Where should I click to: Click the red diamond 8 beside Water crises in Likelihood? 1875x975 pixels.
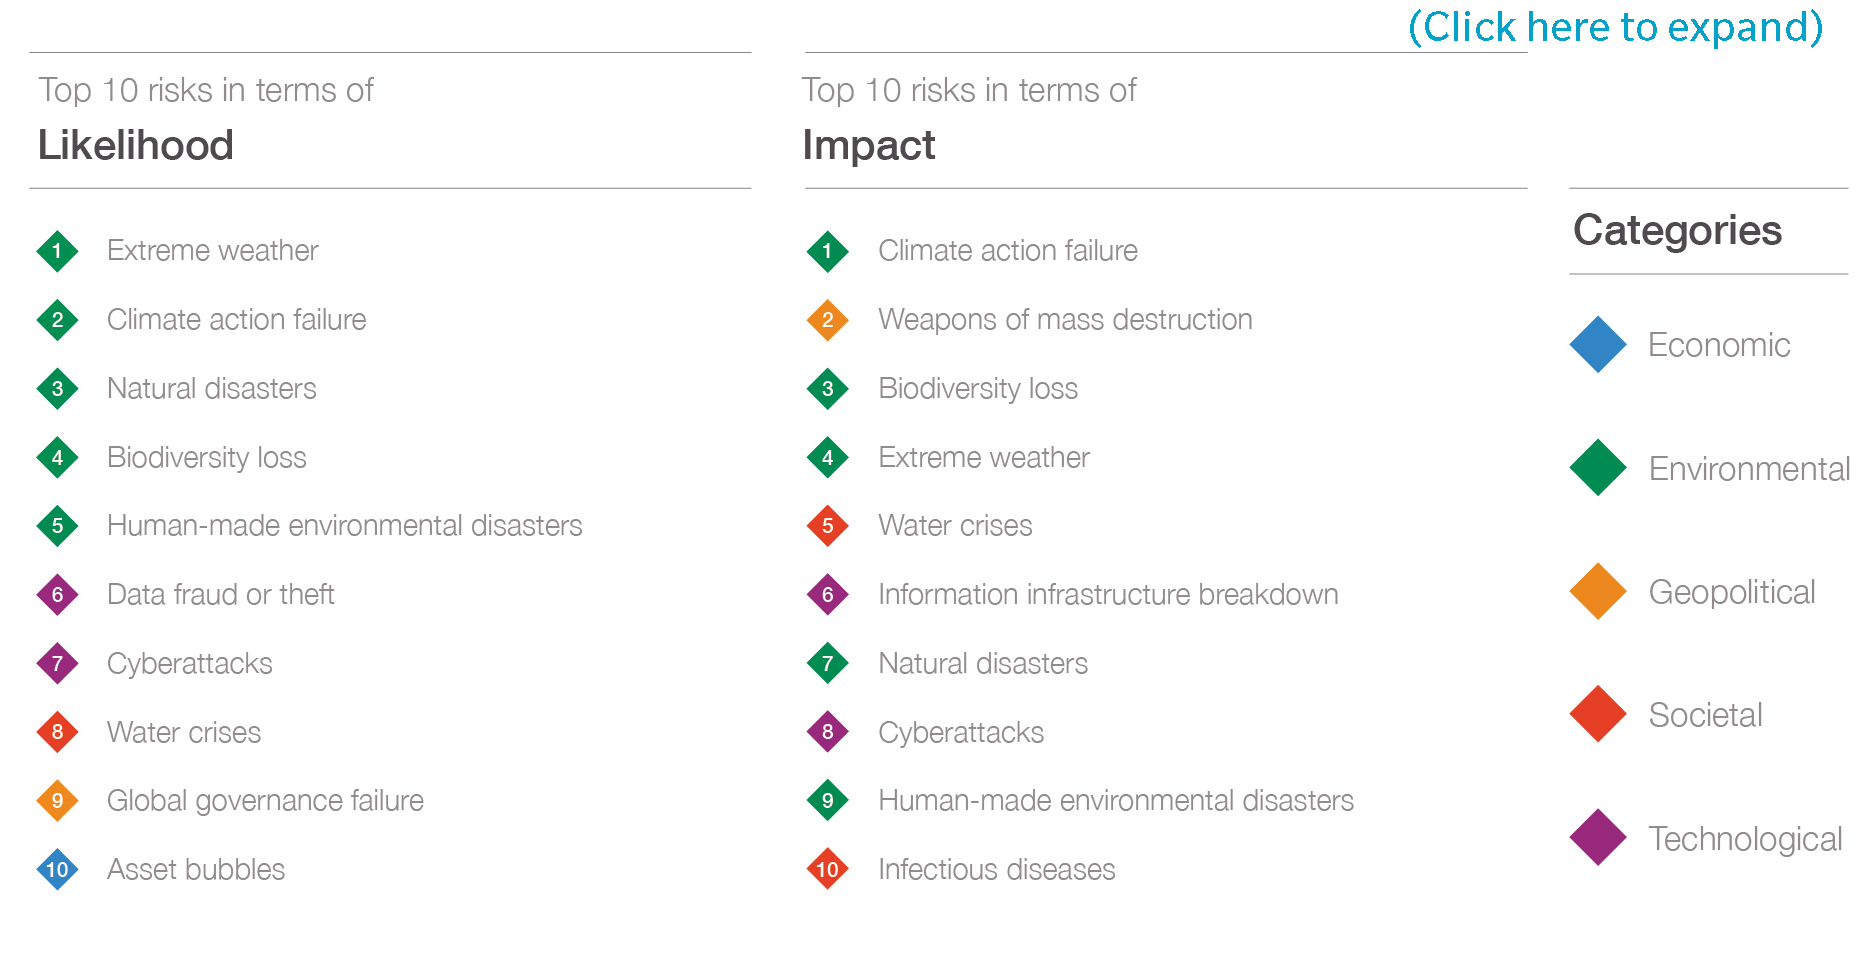pyautogui.click(x=57, y=732)
